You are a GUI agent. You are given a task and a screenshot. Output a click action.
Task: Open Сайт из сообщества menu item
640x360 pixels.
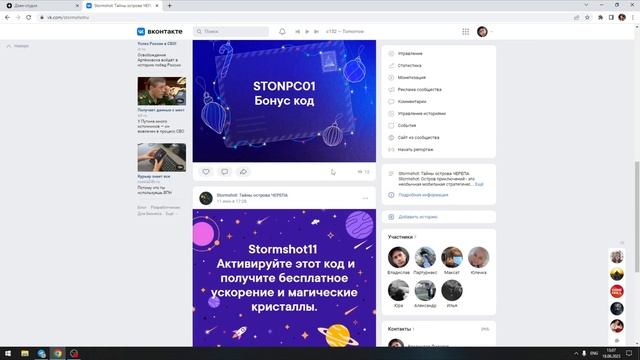pos(418,138)
